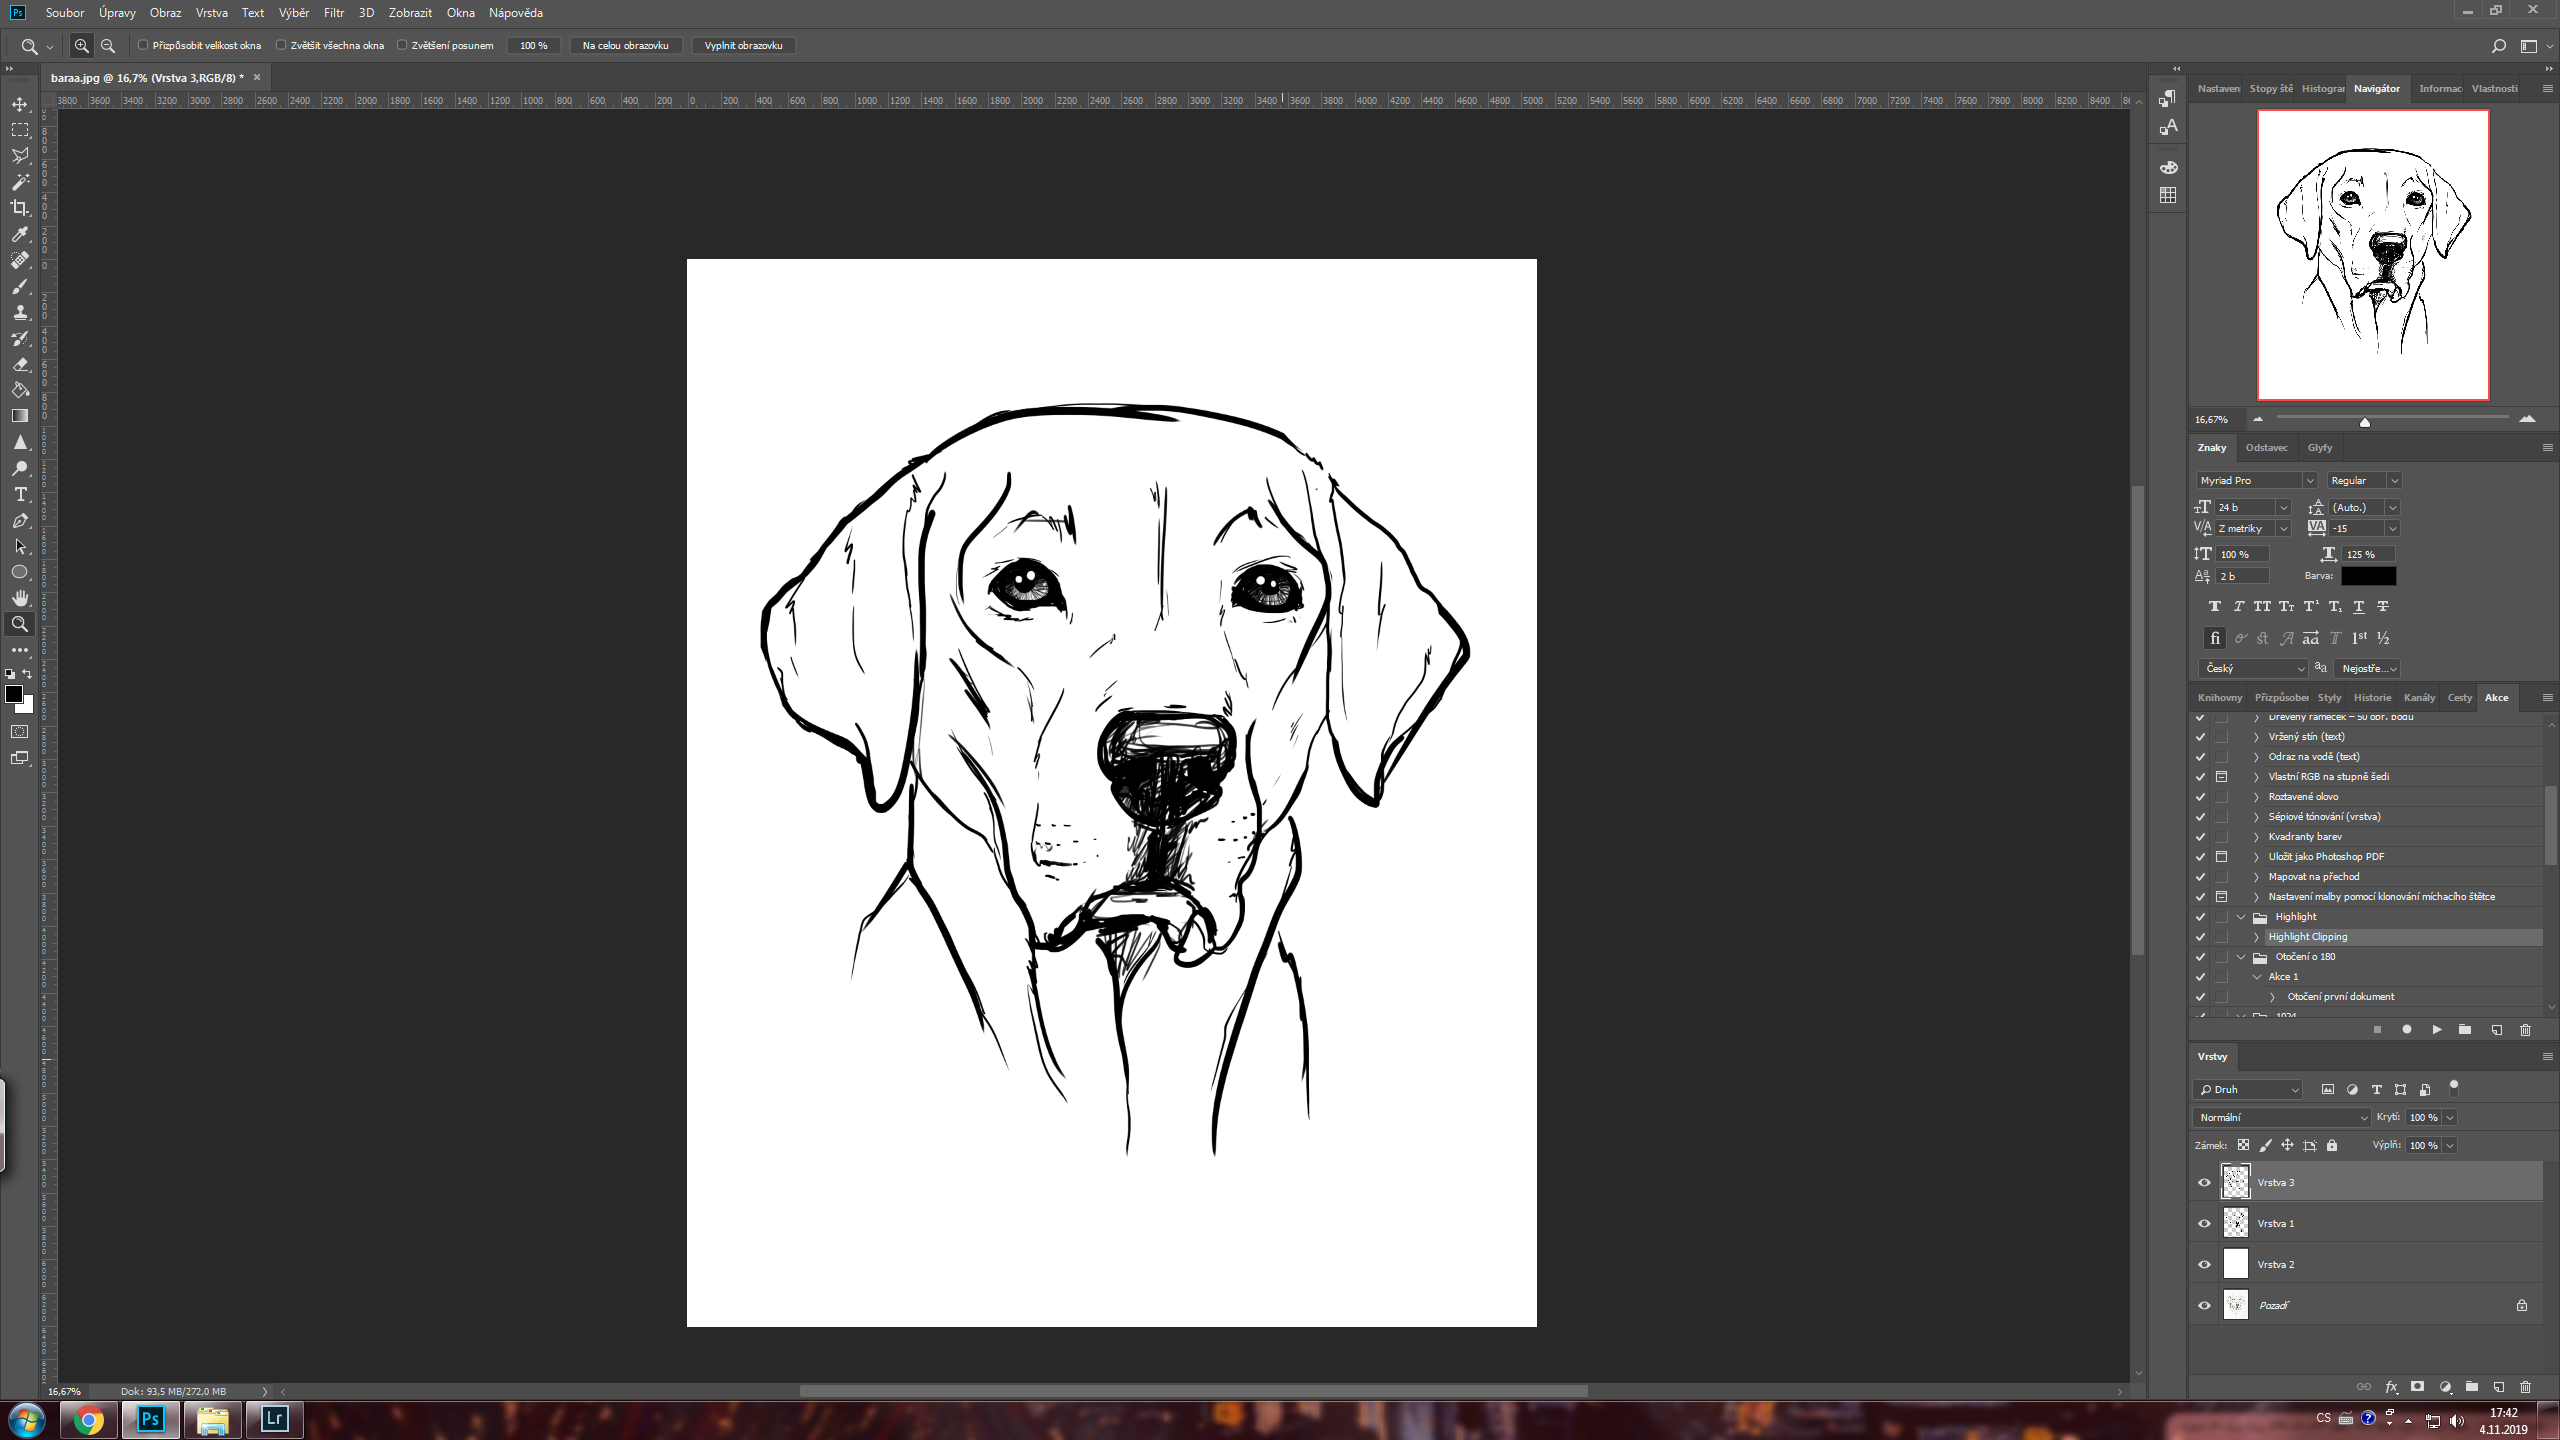Select the Move tool

click(x=20, y=104)
